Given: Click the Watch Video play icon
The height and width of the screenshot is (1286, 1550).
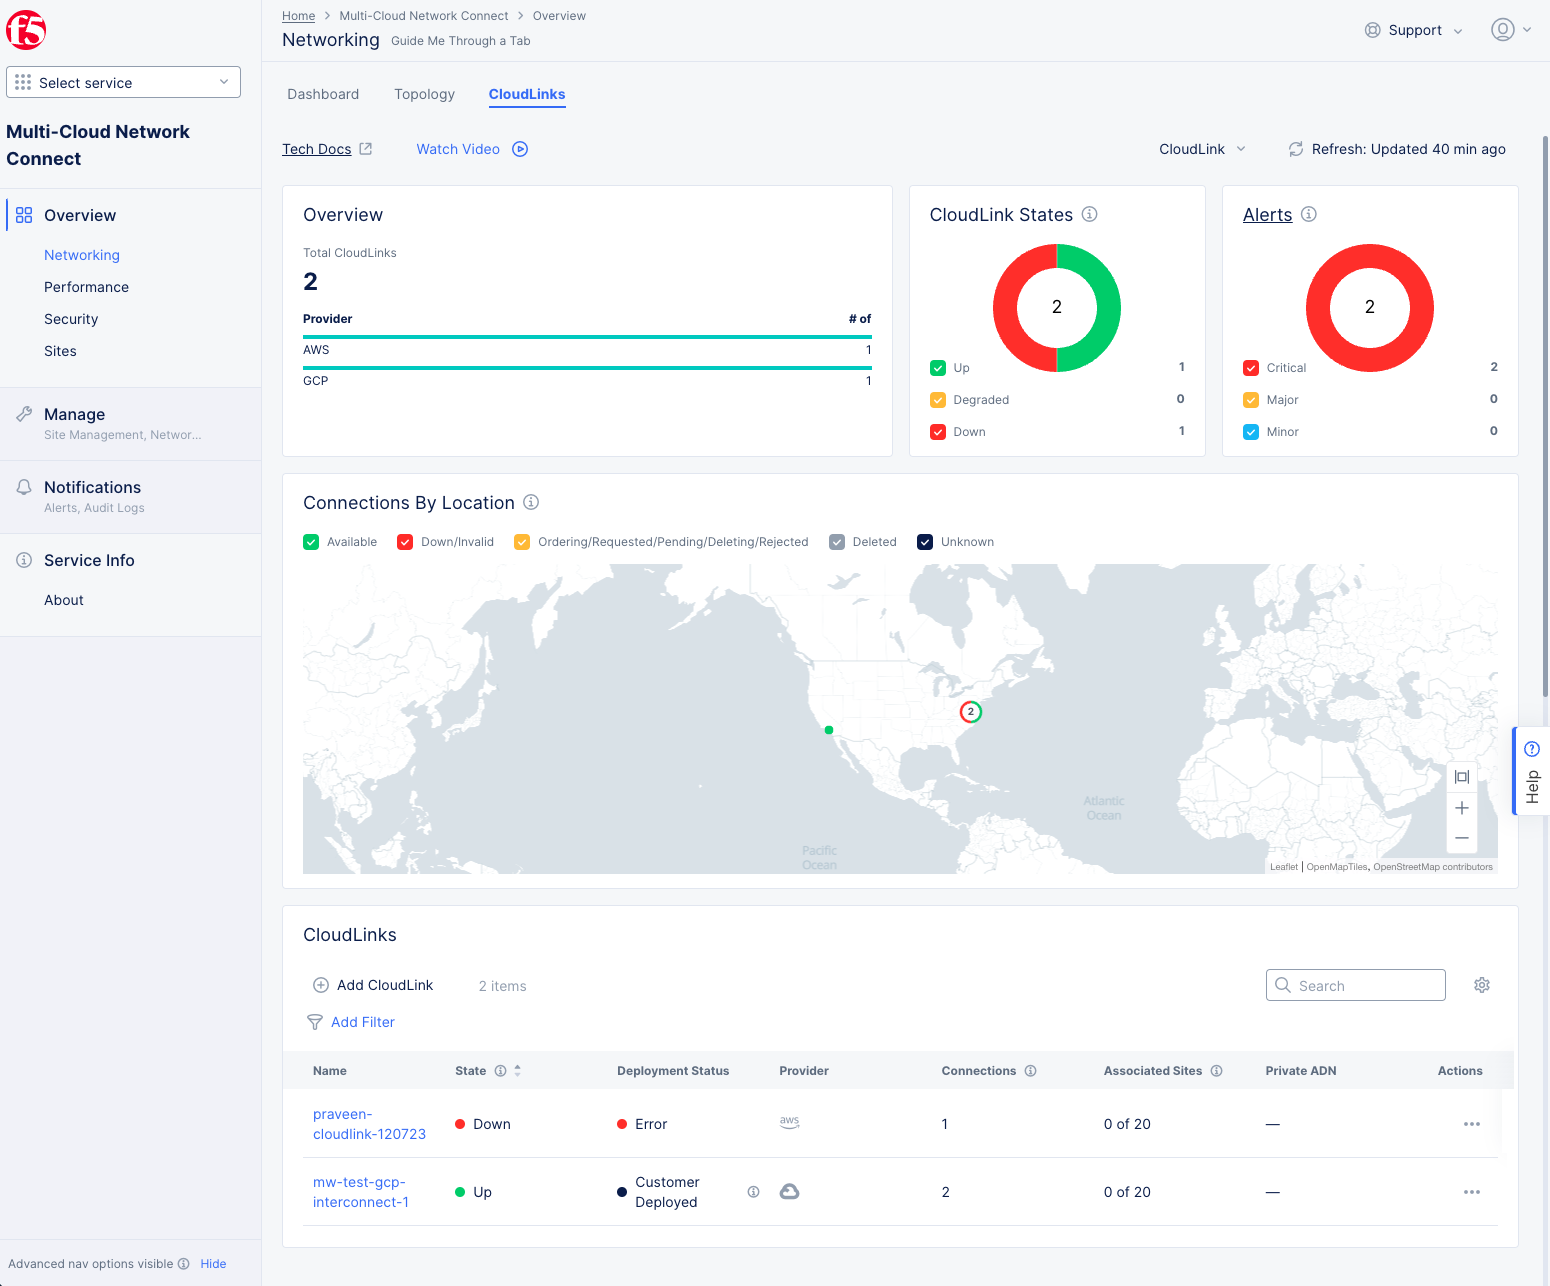Looking at the screenshot, I should (519, 149).
